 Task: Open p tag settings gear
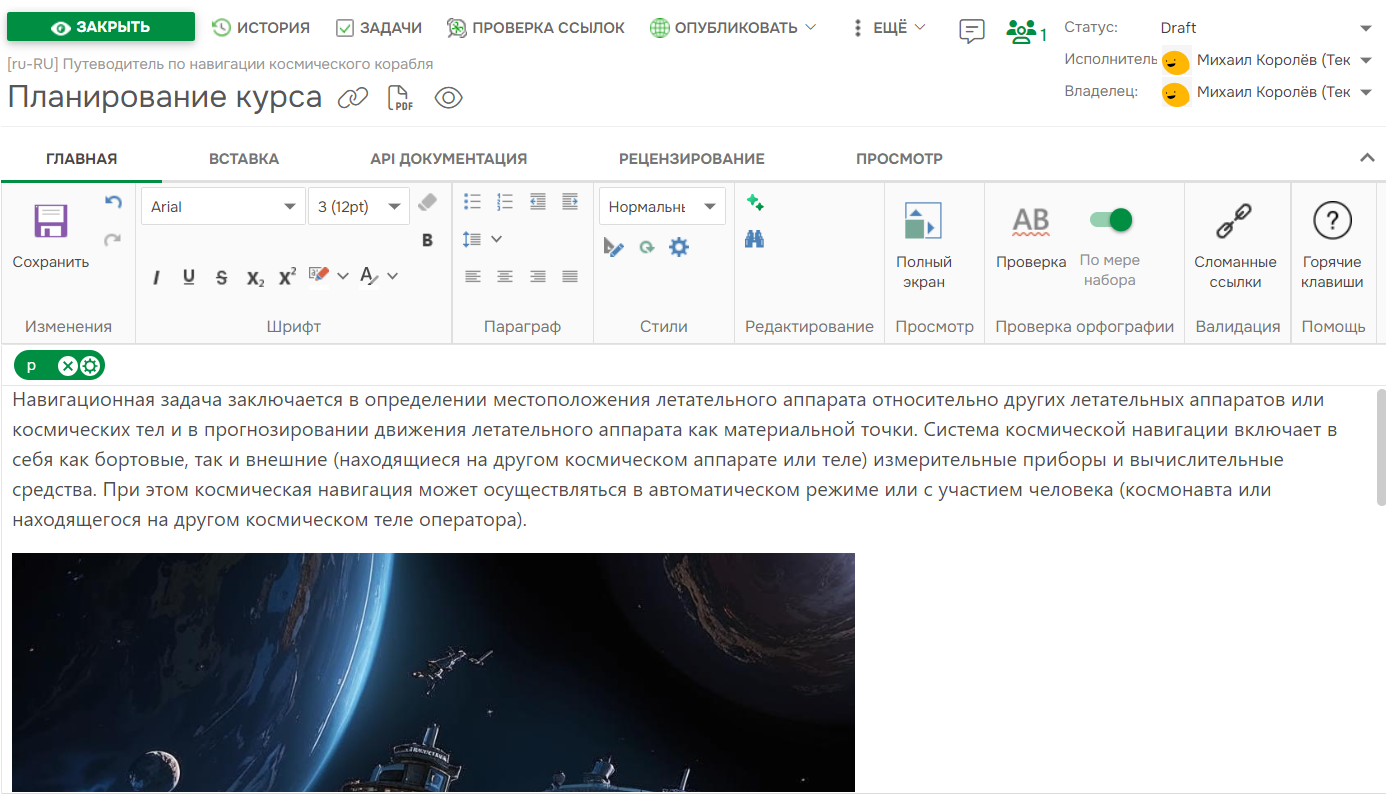click(x=89, y=366)
